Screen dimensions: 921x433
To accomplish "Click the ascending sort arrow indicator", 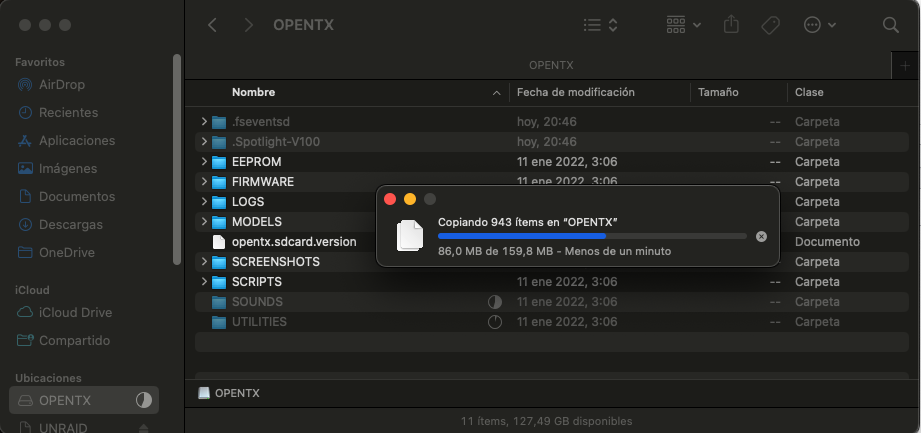I will pos(496,93).
